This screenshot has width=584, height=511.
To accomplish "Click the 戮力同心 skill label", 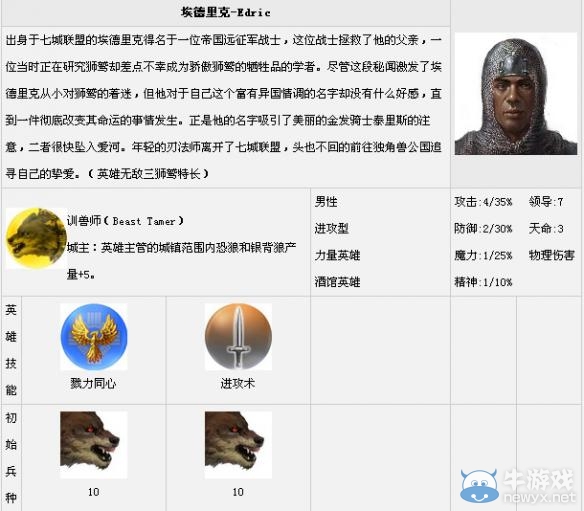I will (93, 383).
